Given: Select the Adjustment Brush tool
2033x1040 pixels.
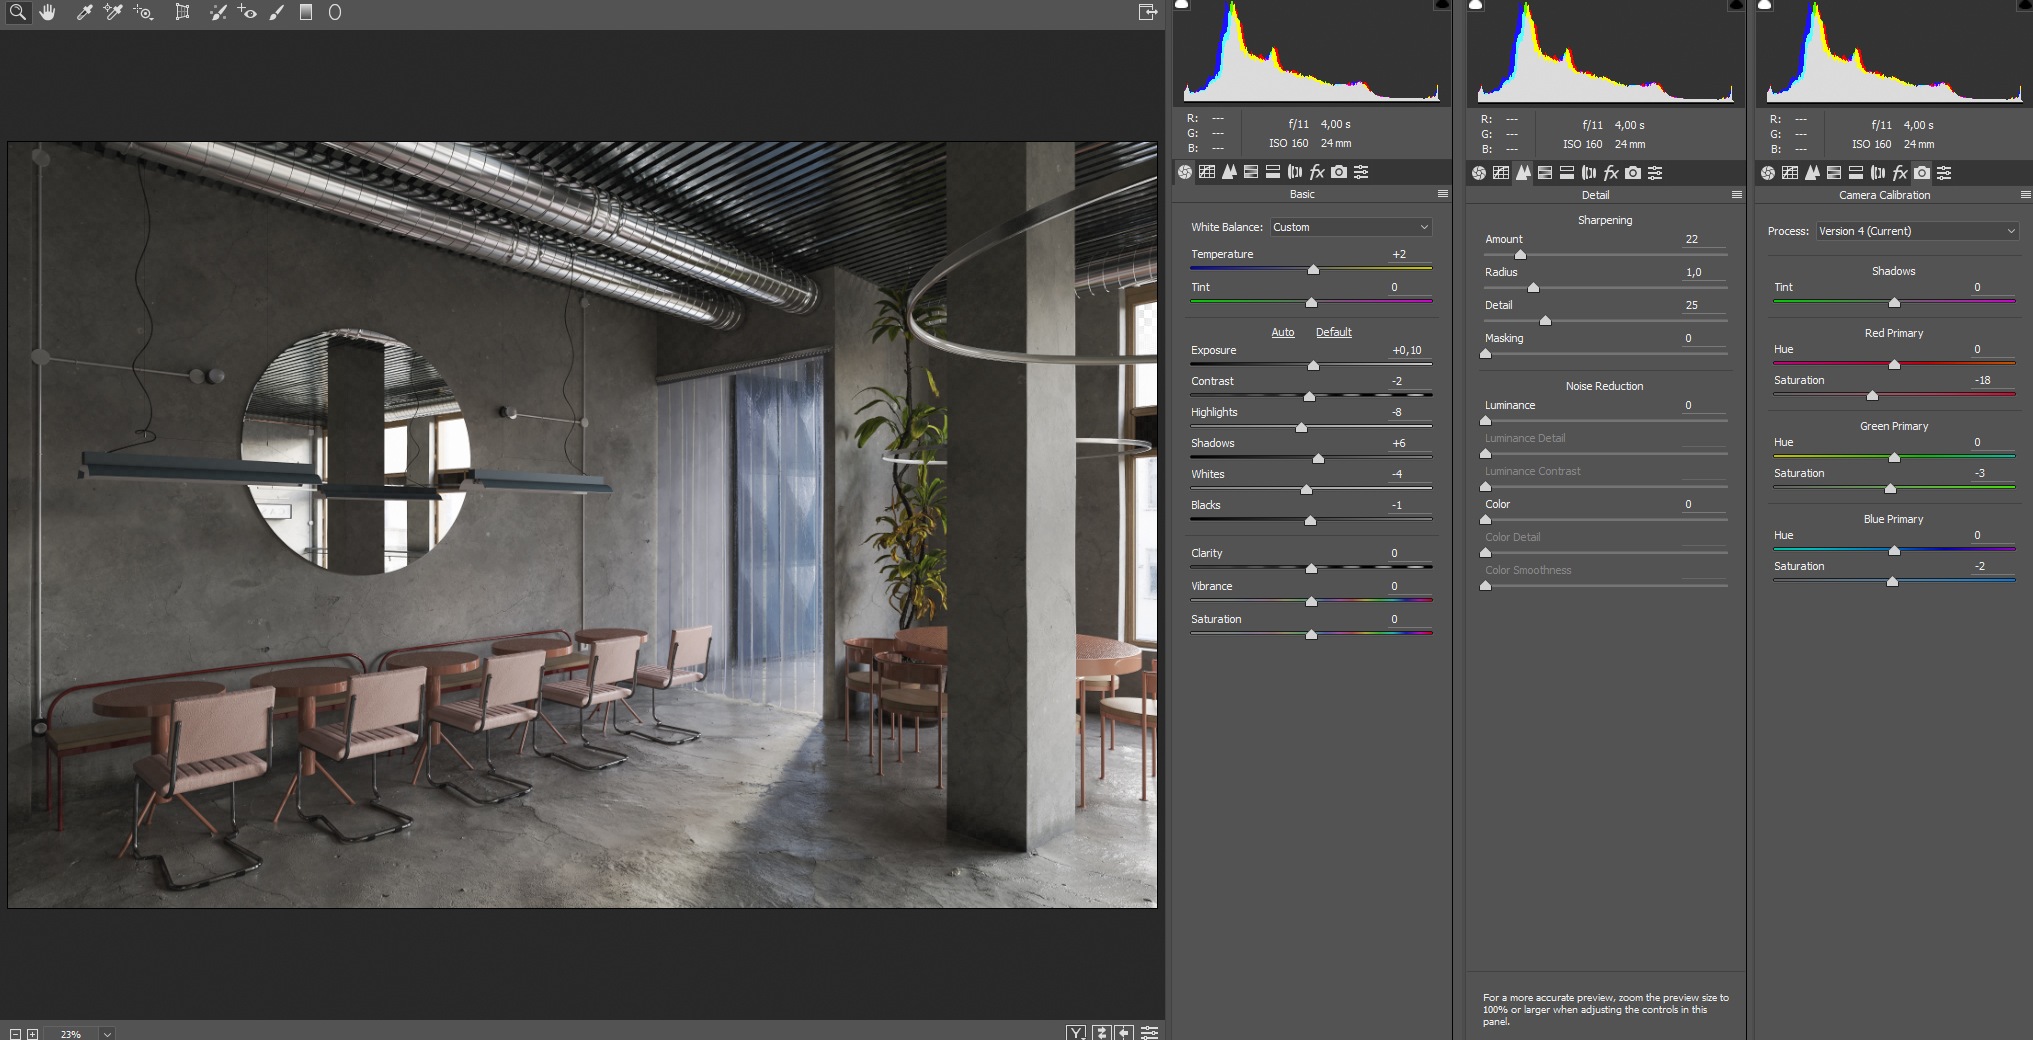Looking at the screenshot, I should pyautogui.click(x=277, y=13).
